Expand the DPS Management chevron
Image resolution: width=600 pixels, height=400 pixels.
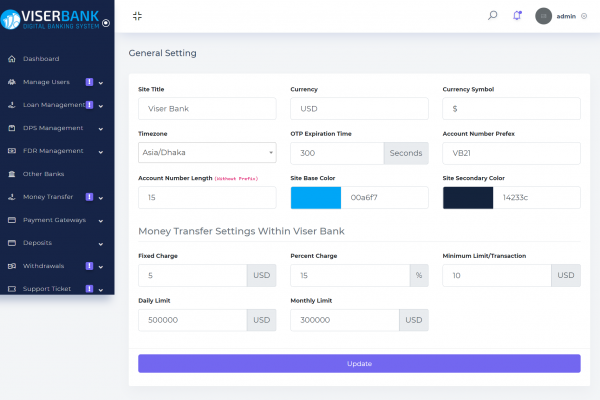[101, 129]
